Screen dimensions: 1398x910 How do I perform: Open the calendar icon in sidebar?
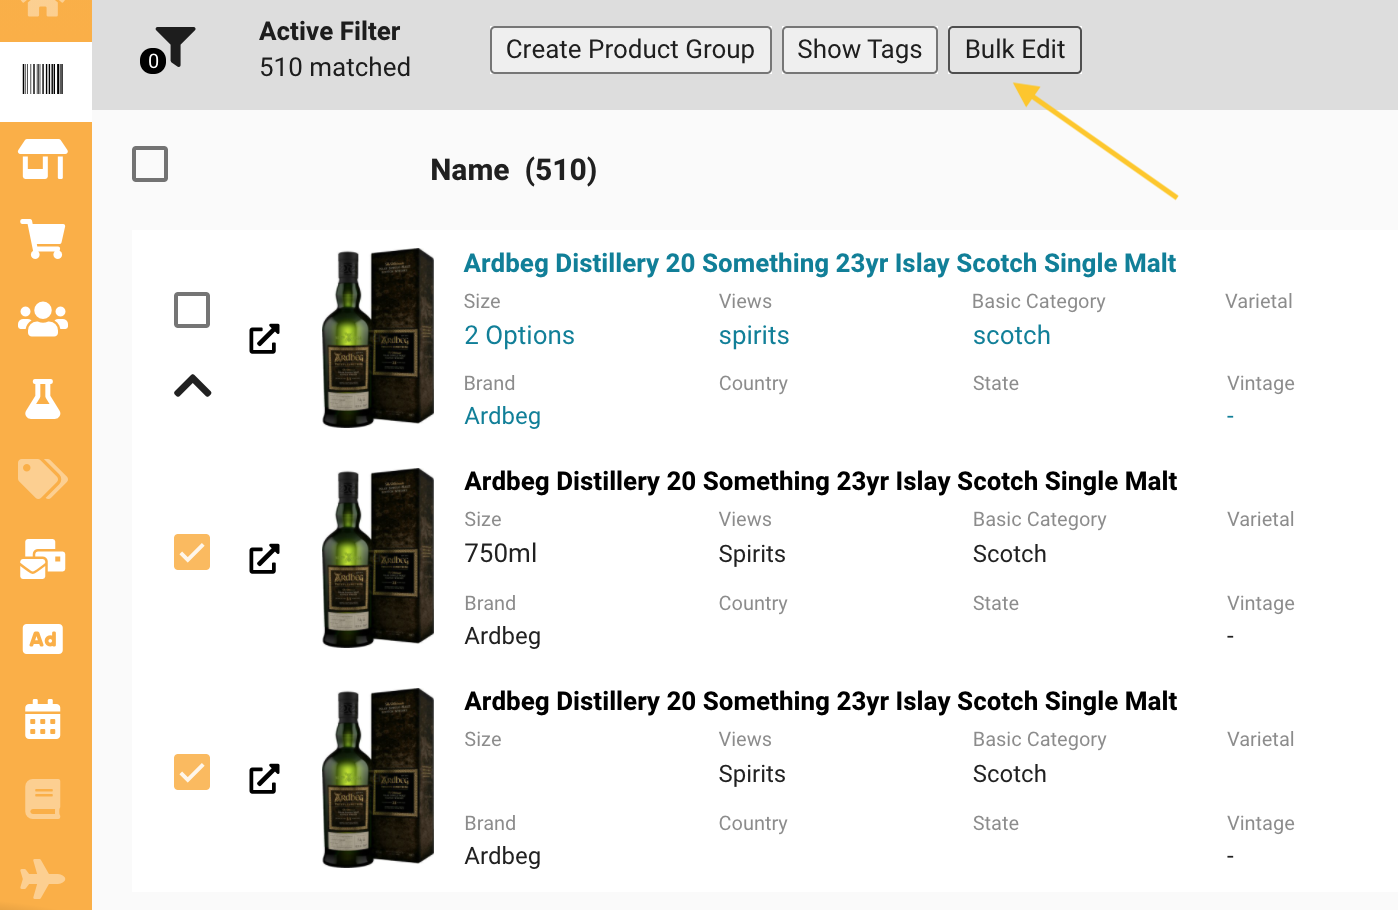point(43,719)
